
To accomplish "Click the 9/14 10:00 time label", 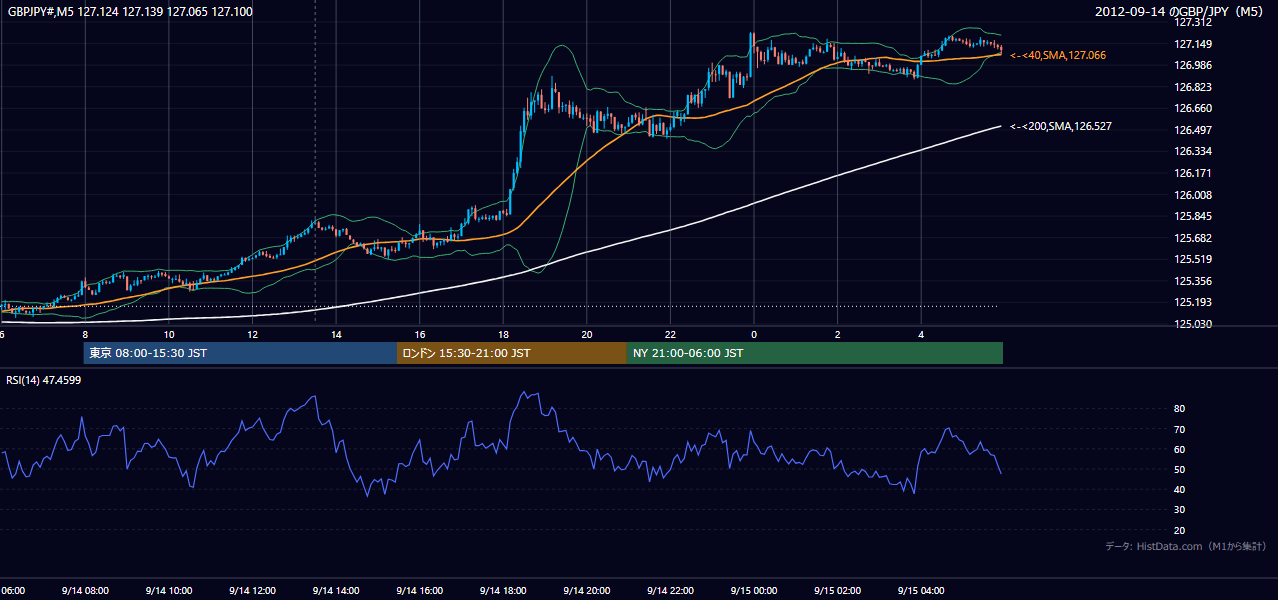I will pos(169,591).
